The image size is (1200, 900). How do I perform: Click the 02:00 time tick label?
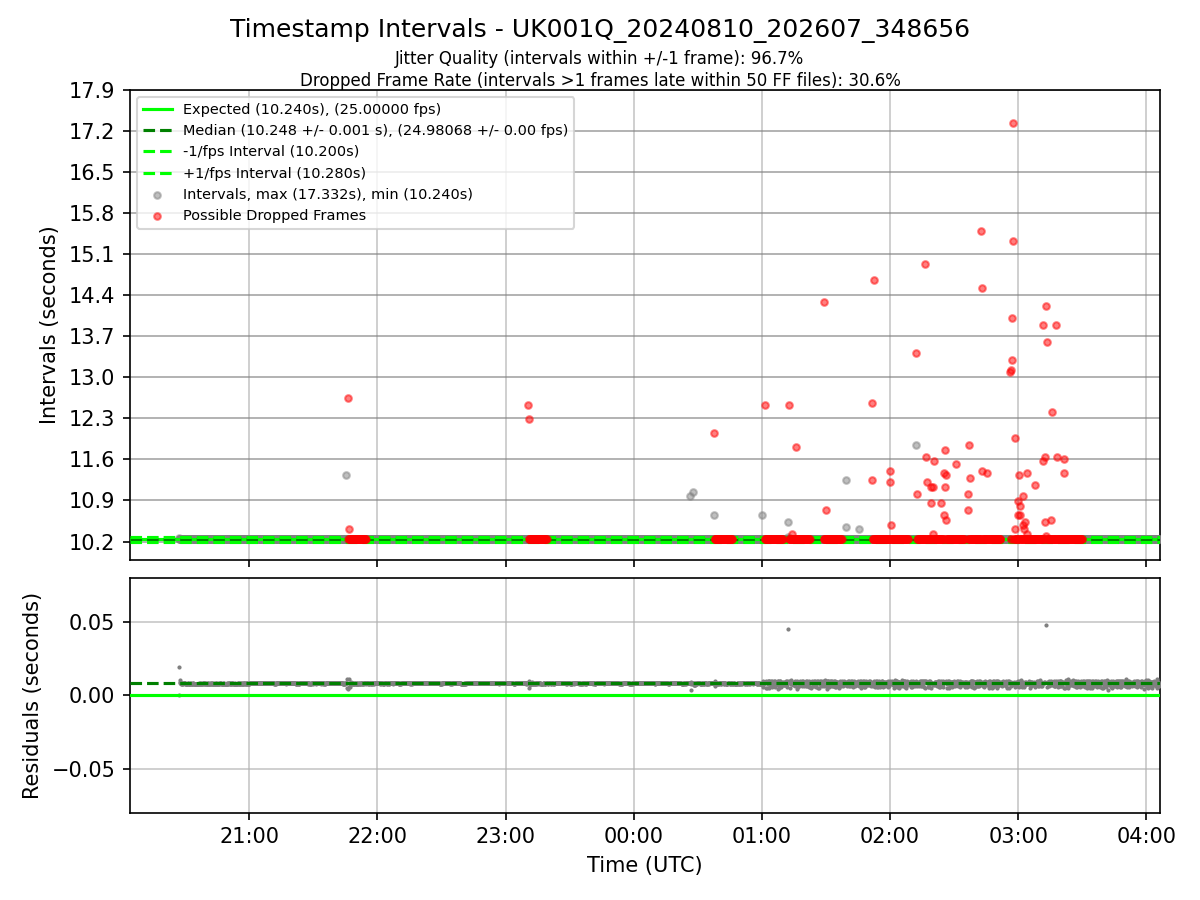[889, 836]
